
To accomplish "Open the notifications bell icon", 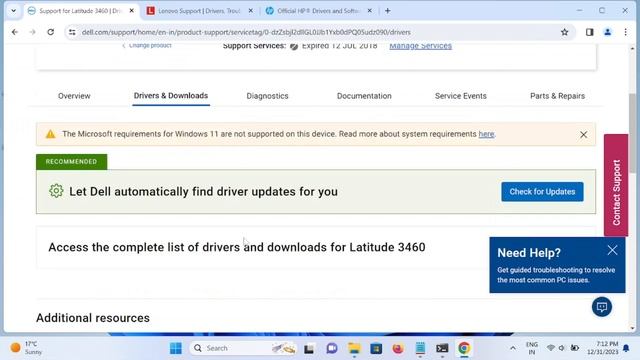I will pos(626,348).
